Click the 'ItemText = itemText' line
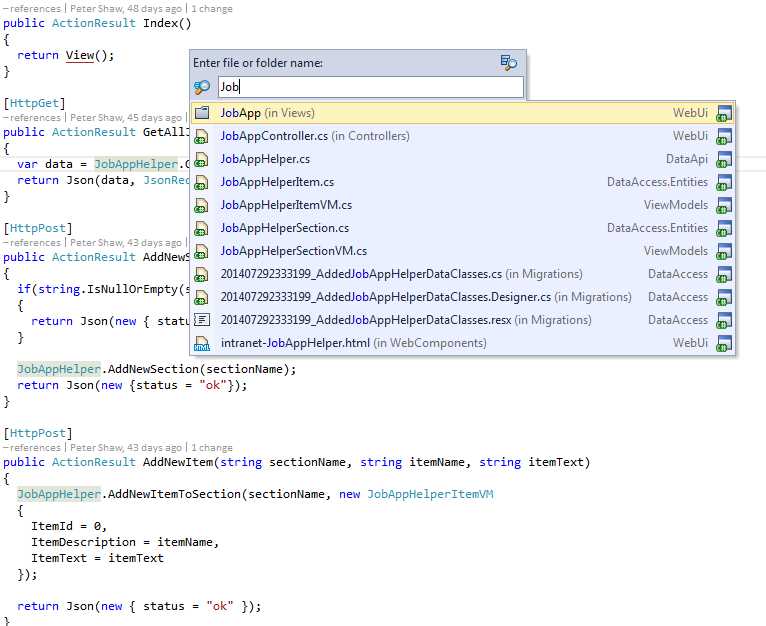The height and width of the screenshot is (626, 766). coord(97,558)
